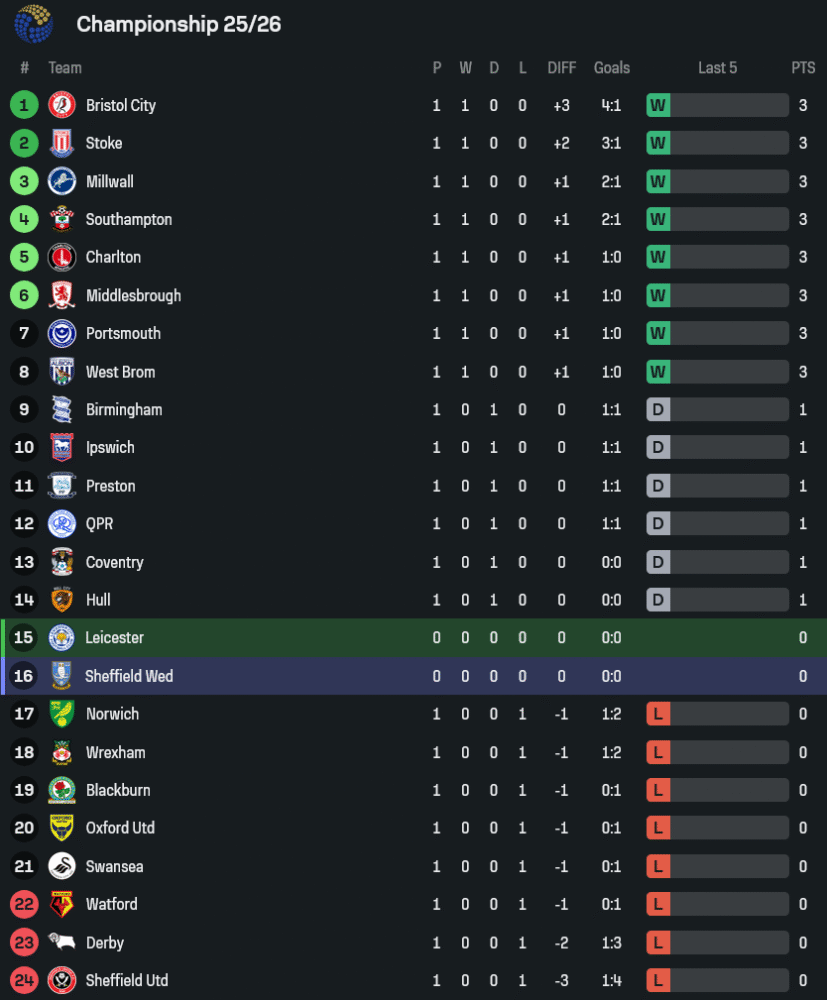Image resolution: width=827 pixels, height=1000 pixels.
Task: Click the Stoke club crest
Action: pos(62,143)
